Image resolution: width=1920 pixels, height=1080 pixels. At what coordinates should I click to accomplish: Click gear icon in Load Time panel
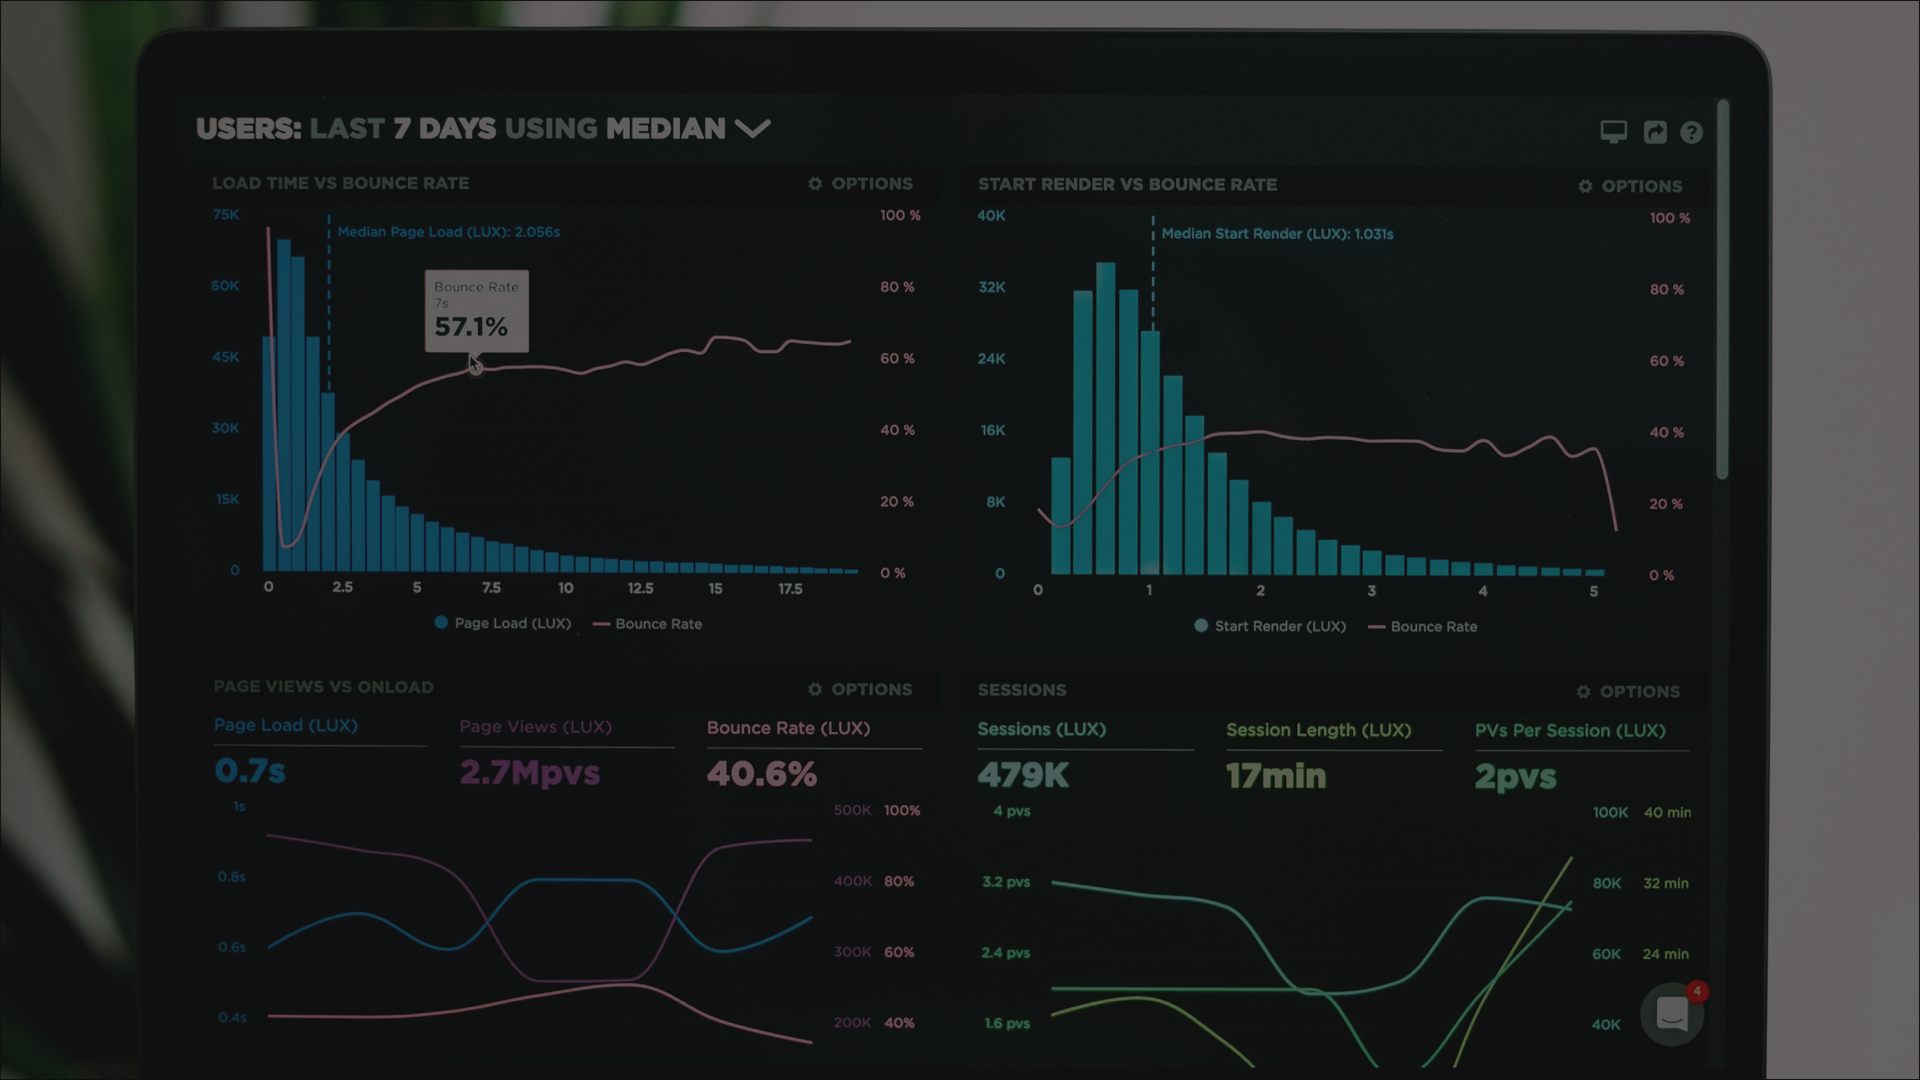click(815, 184)
